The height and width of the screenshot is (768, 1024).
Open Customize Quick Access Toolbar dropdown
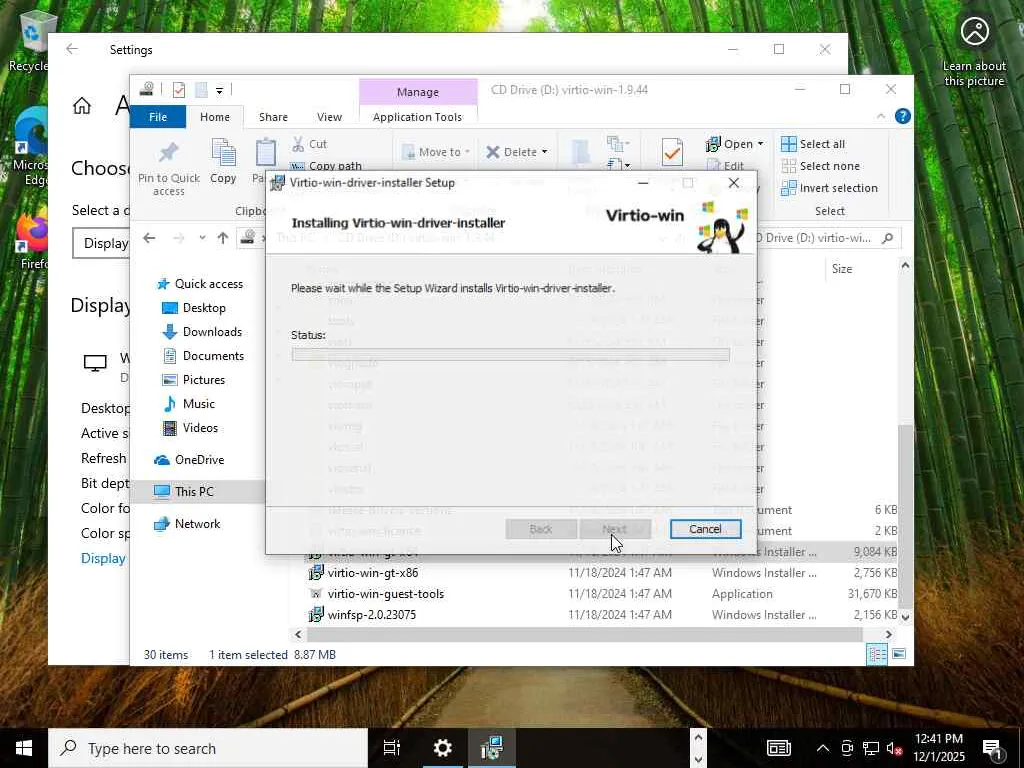point(219,91)
